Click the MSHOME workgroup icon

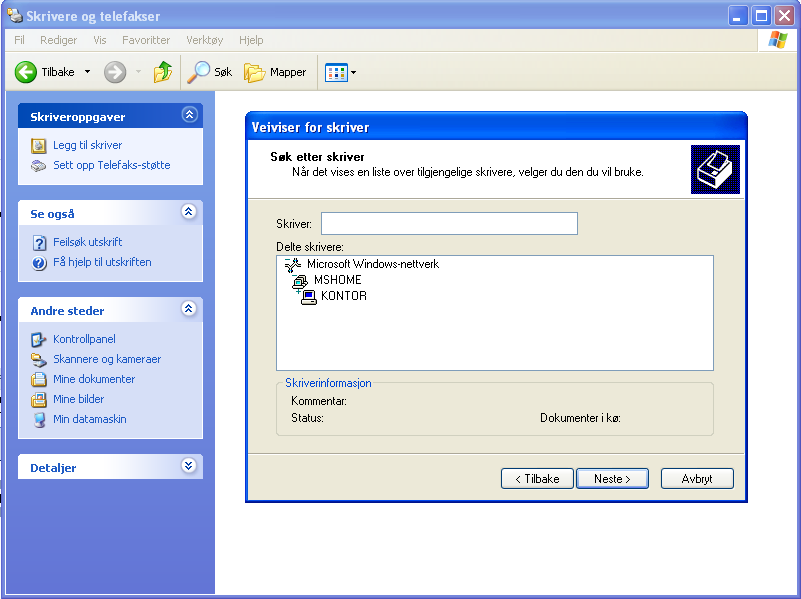pos(300,281)
